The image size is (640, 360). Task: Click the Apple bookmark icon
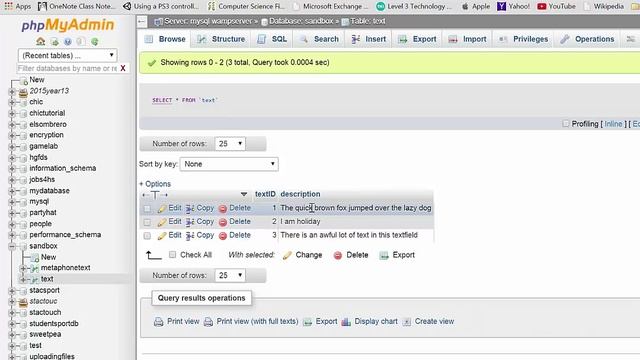465,6
